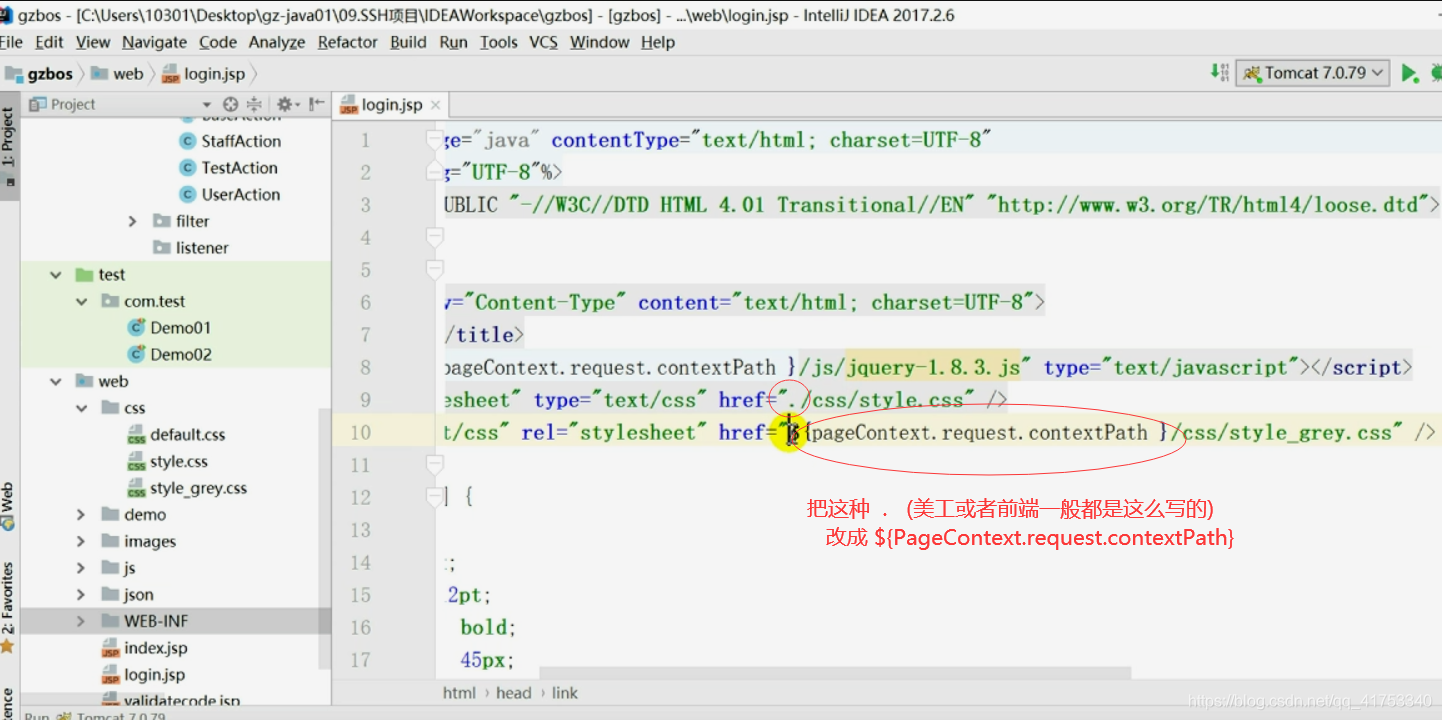This screenshot has height=720, width=1442.
Task: Click the Demo02 class icon
Action: coord(137,354)
